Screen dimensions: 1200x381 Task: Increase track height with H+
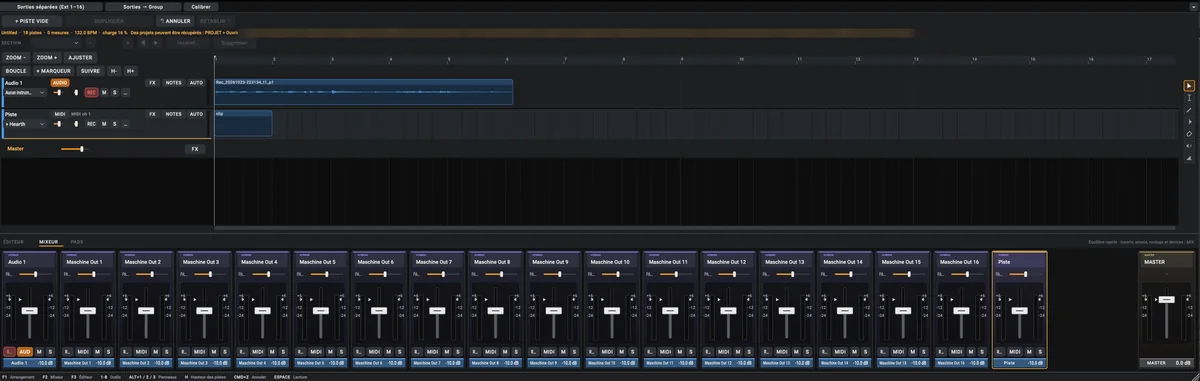click(130, 71)
